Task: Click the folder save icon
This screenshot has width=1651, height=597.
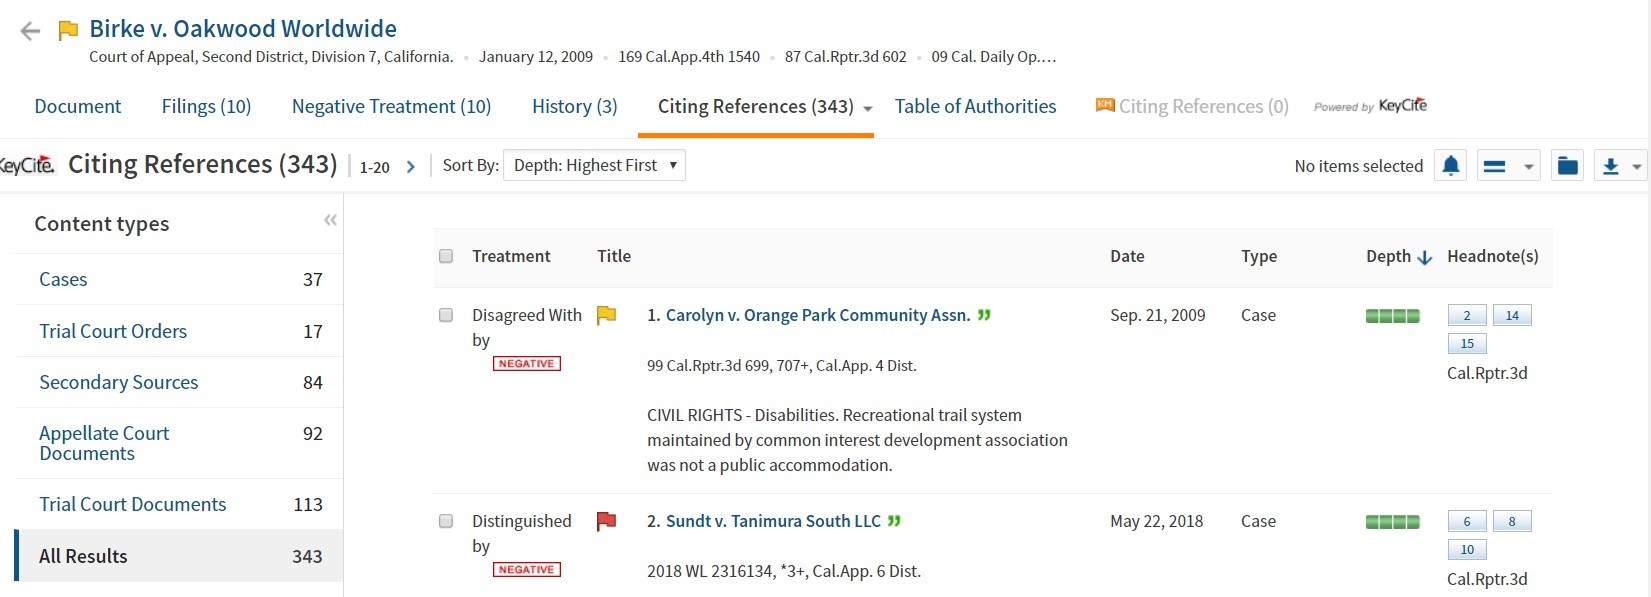Action: coord(1567,166)
